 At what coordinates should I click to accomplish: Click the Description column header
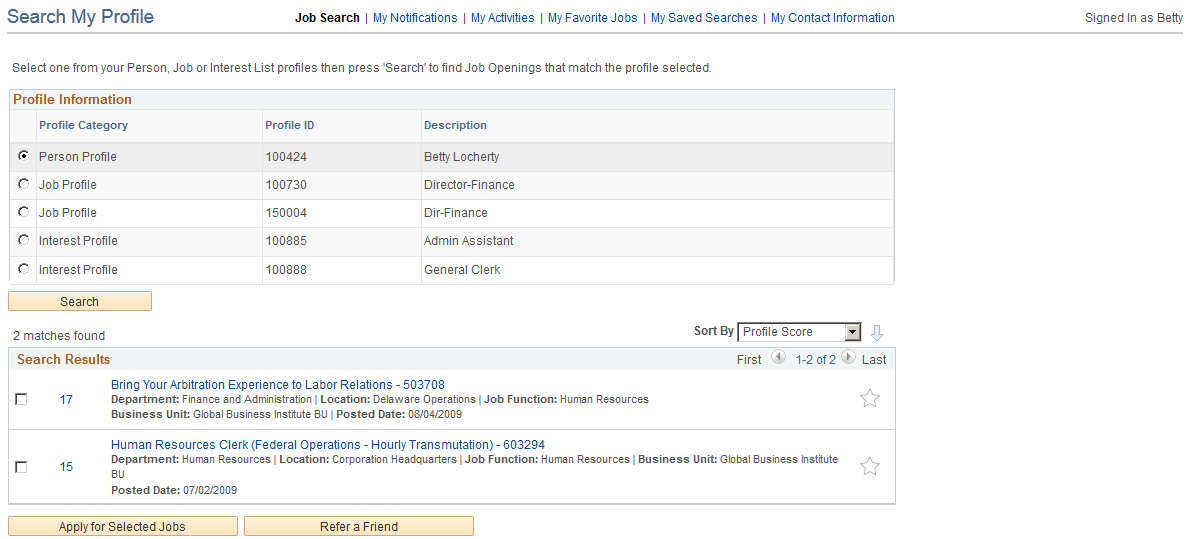[x=455, y=125]
